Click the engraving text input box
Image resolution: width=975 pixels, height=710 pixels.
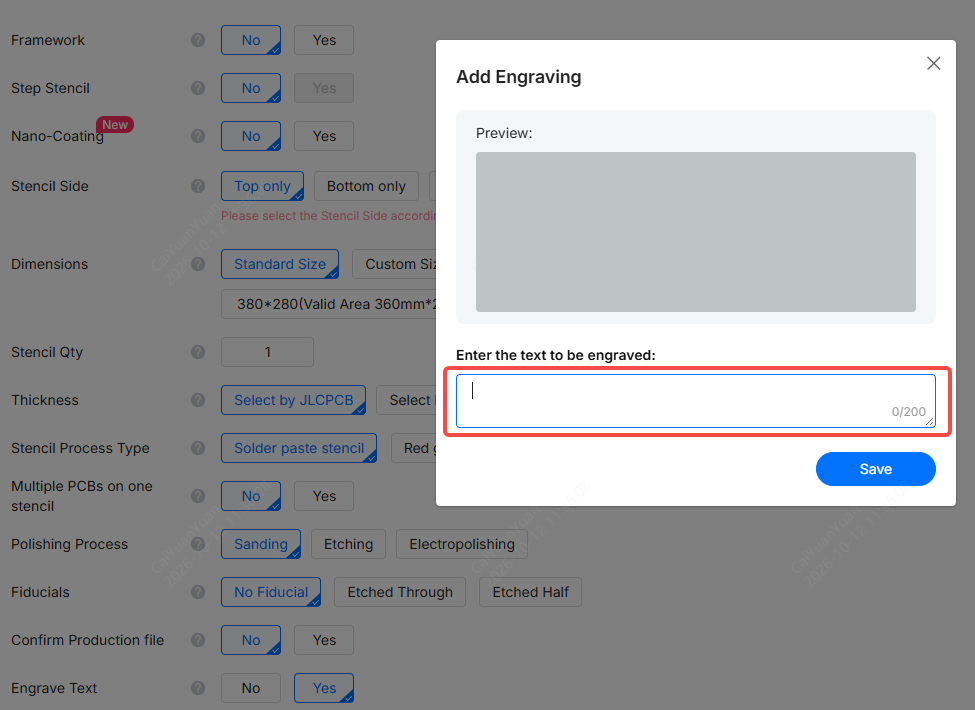pyautogui.click(x=695, y=401)
